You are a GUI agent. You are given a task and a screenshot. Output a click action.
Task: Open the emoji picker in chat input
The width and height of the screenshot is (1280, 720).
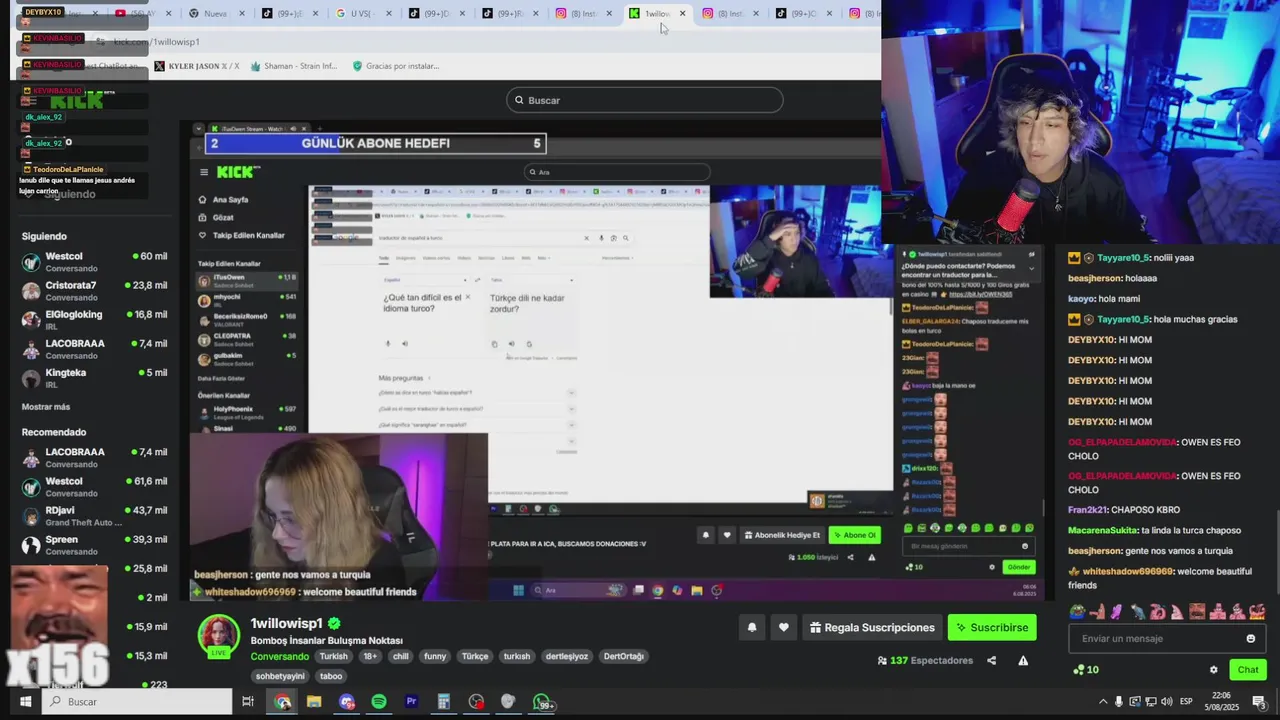pyautogui.click(x=1250, y=639)
